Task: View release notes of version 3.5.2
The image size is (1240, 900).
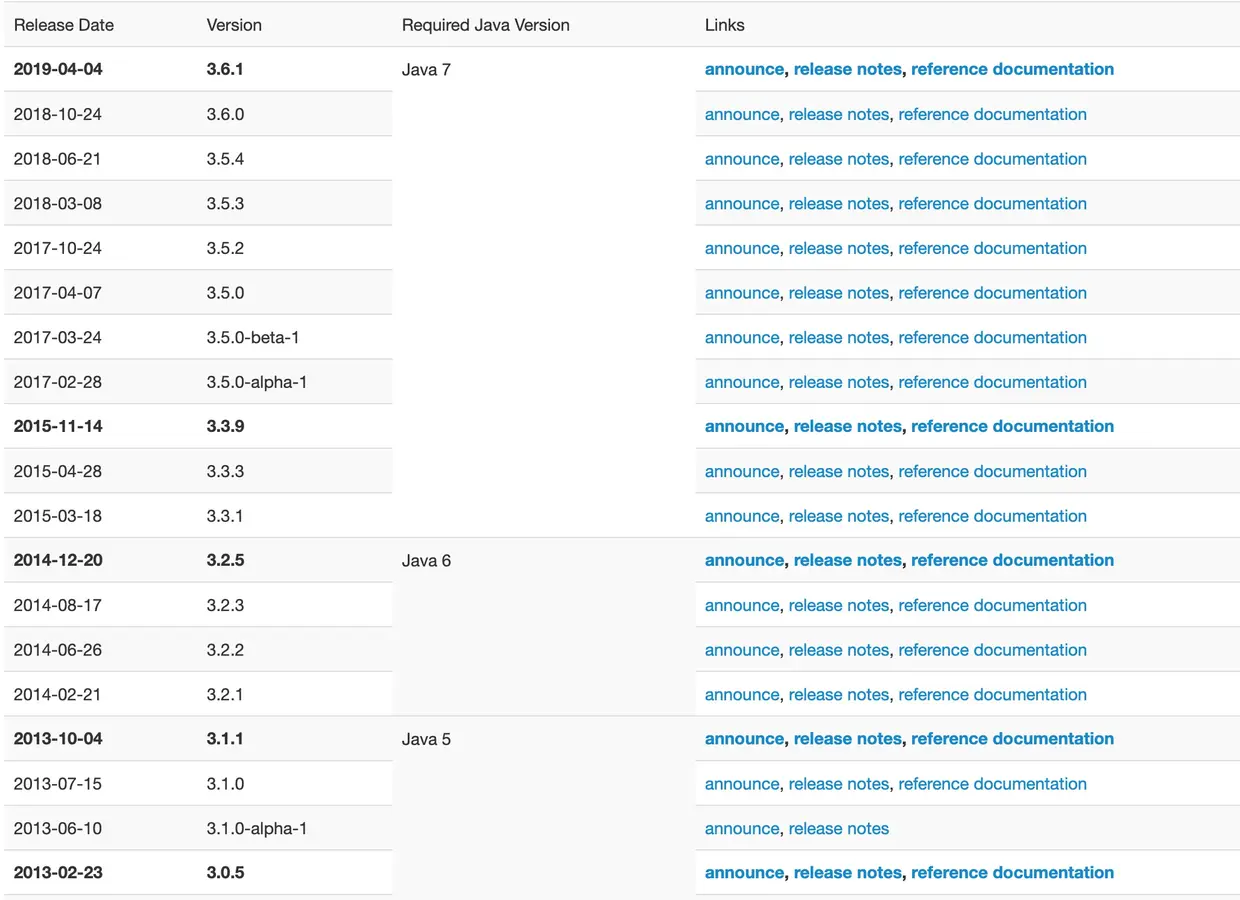Action: pos(839,248)
